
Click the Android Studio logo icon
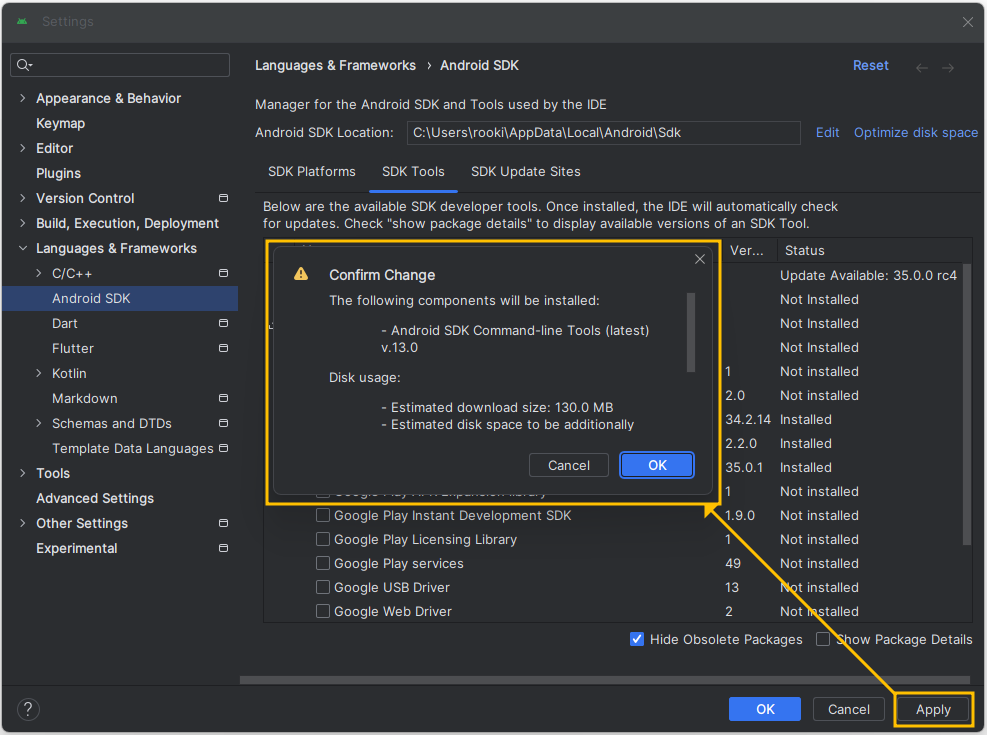(22, 21)
